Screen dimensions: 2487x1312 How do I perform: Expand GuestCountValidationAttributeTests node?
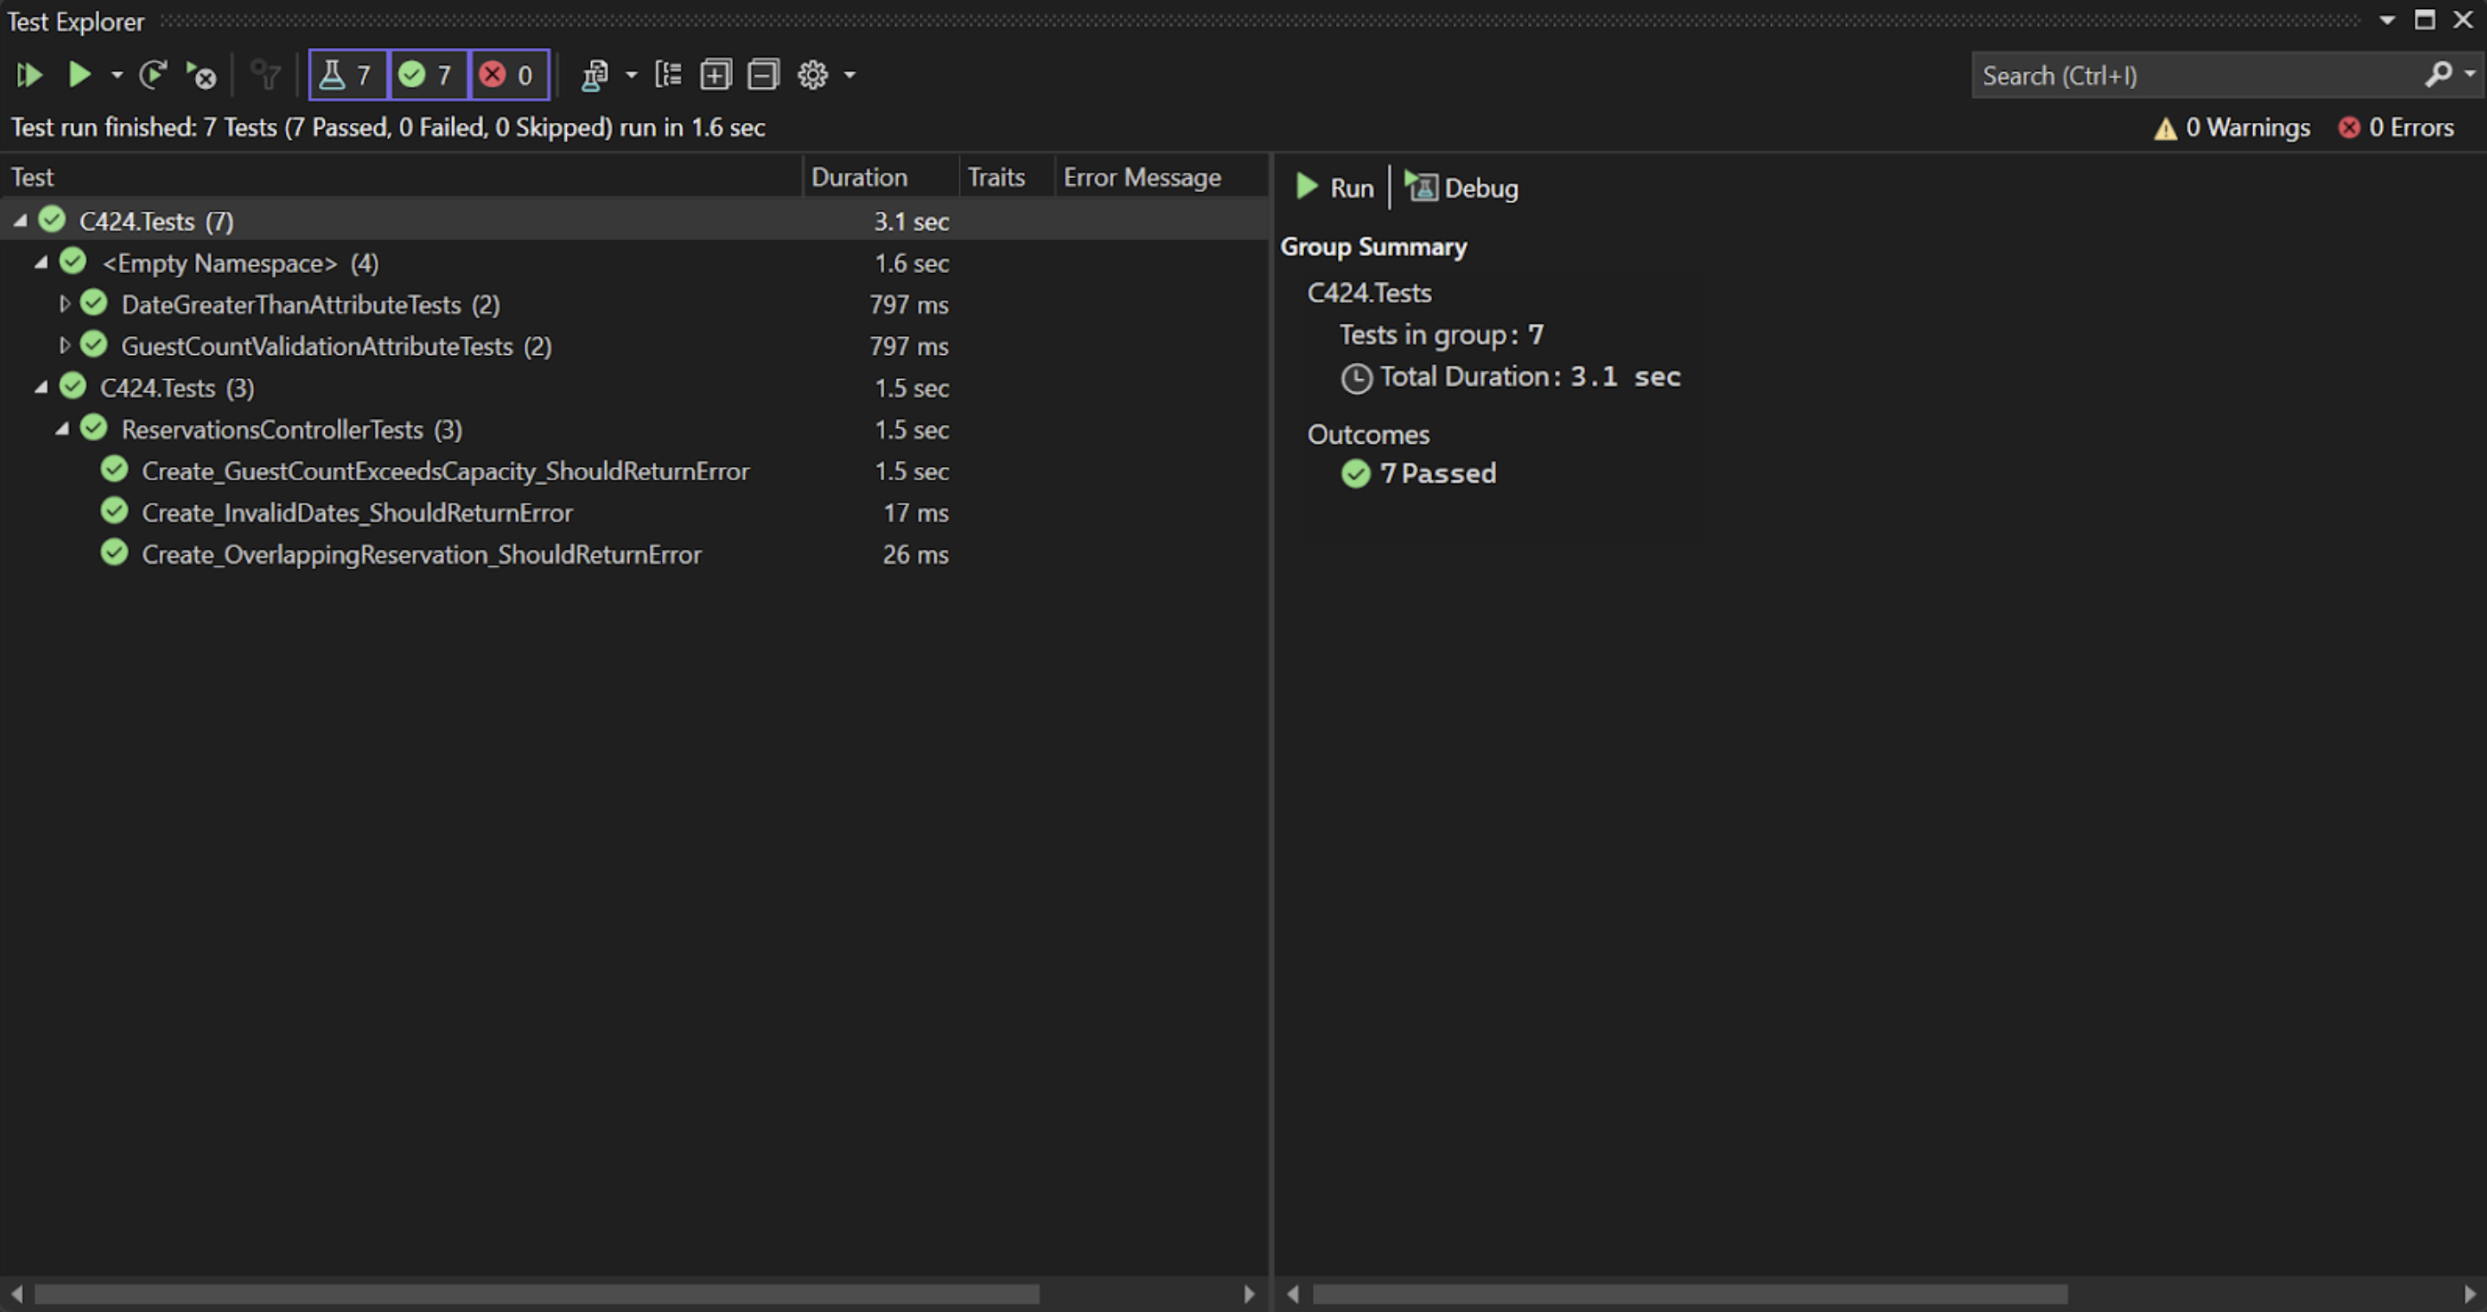click(64, 346)
